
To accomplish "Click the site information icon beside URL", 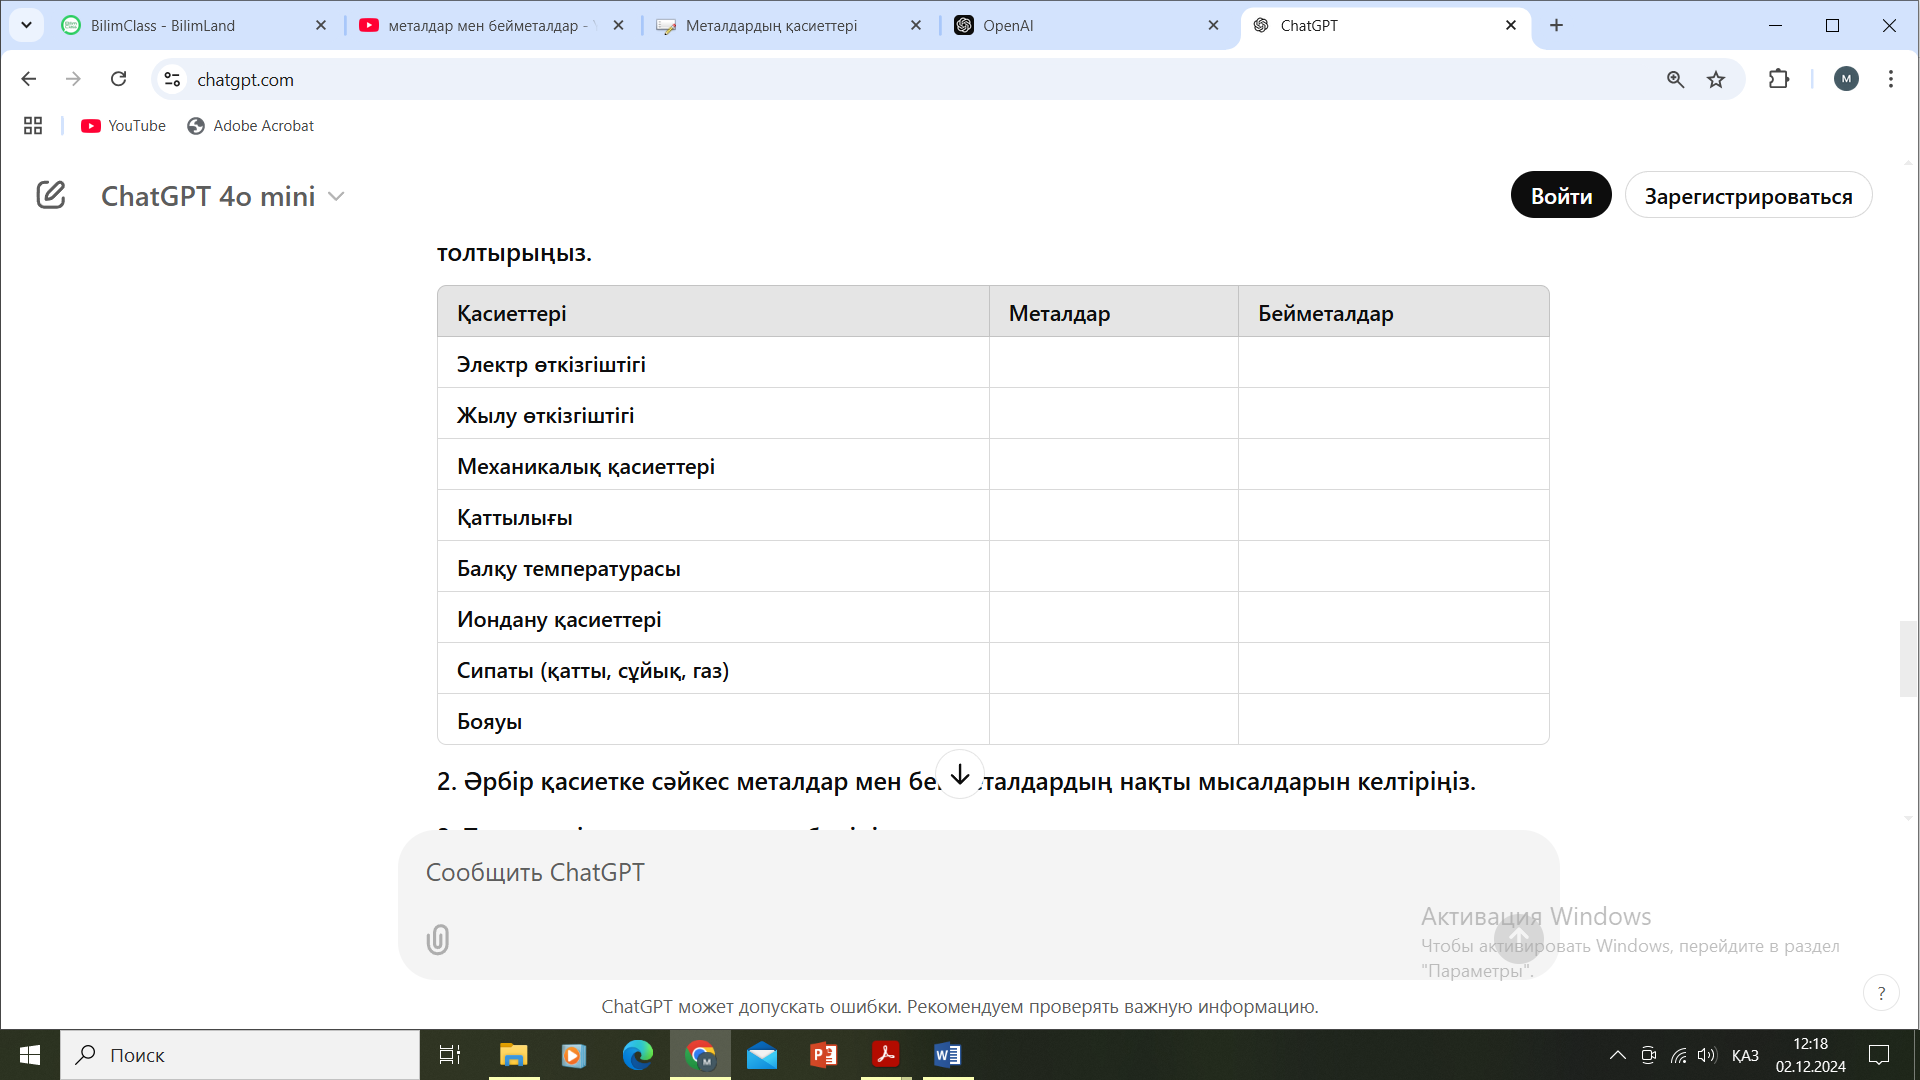I will (x=172, y=79).
